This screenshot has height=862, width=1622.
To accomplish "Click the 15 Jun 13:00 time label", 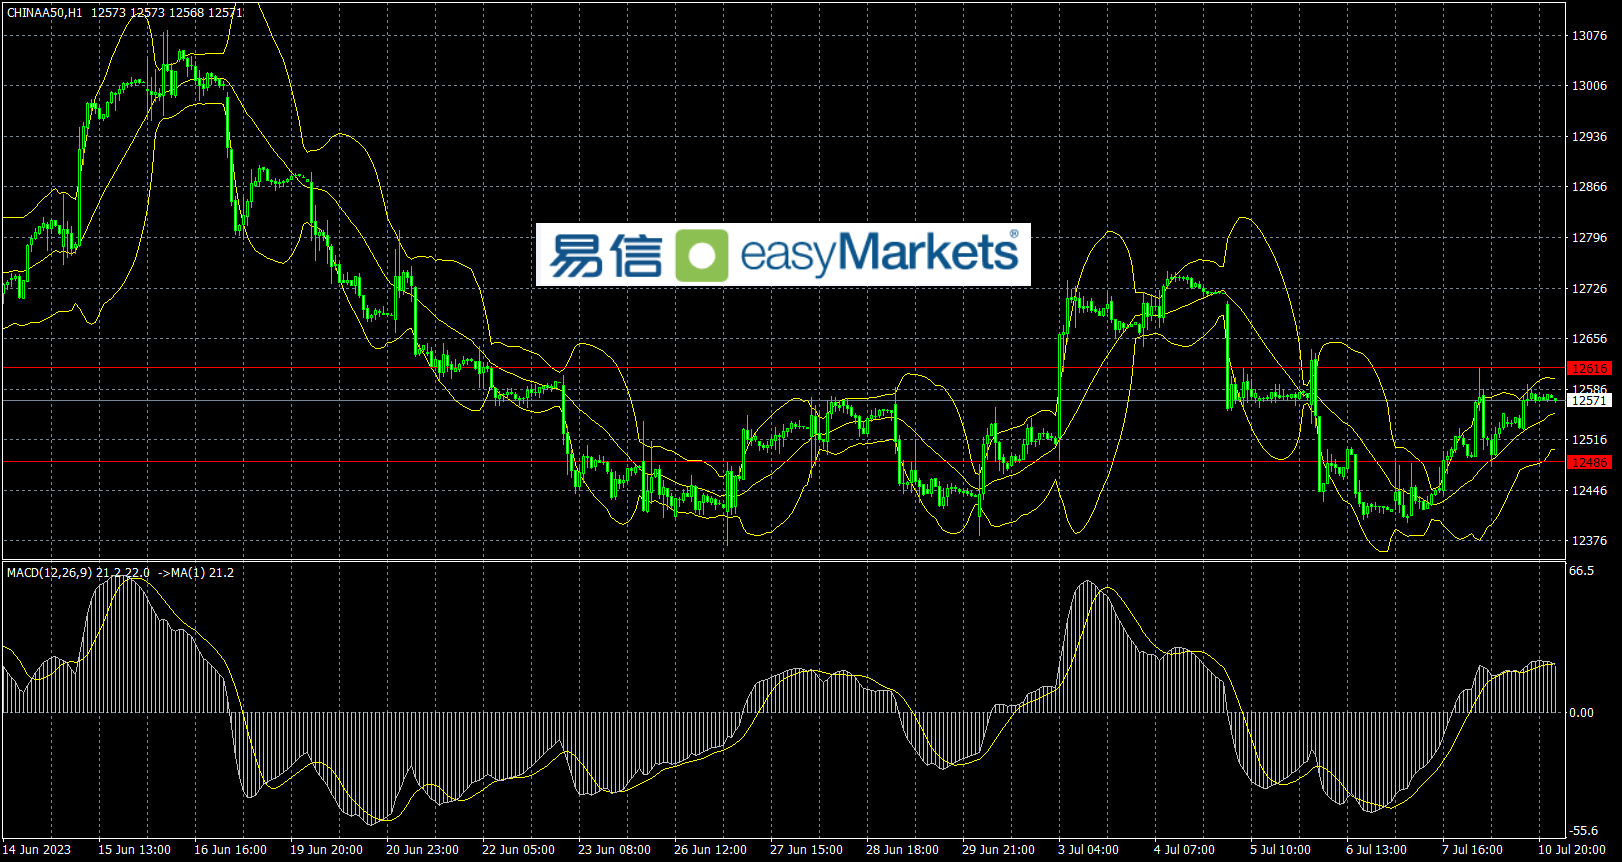I will pos(134,850).
